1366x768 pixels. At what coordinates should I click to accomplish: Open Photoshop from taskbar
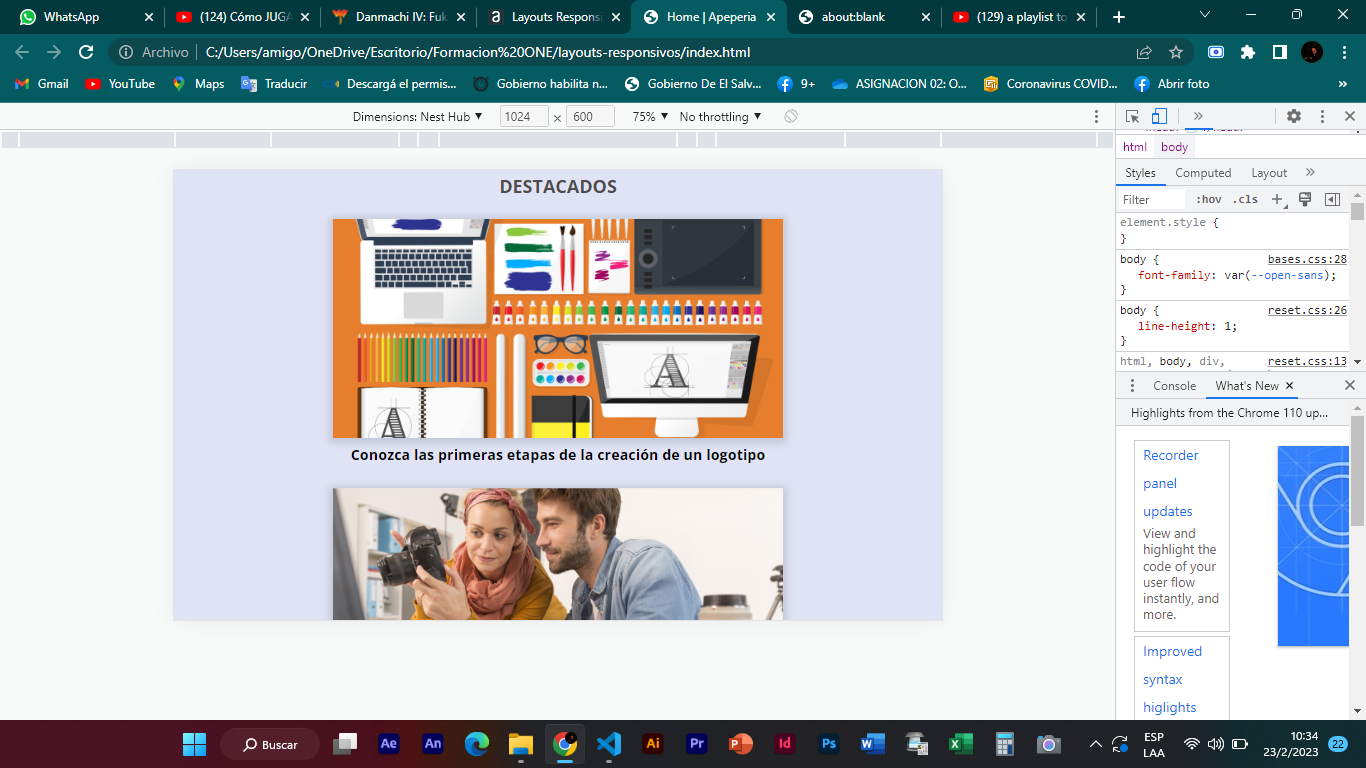[828, 744]
